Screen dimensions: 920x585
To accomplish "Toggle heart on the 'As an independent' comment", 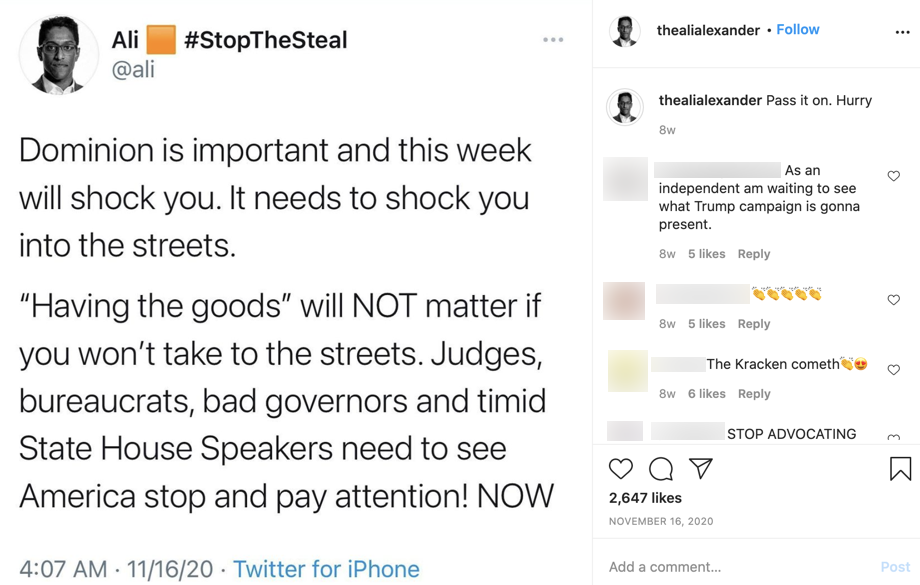I will click(x=893, y=176).
